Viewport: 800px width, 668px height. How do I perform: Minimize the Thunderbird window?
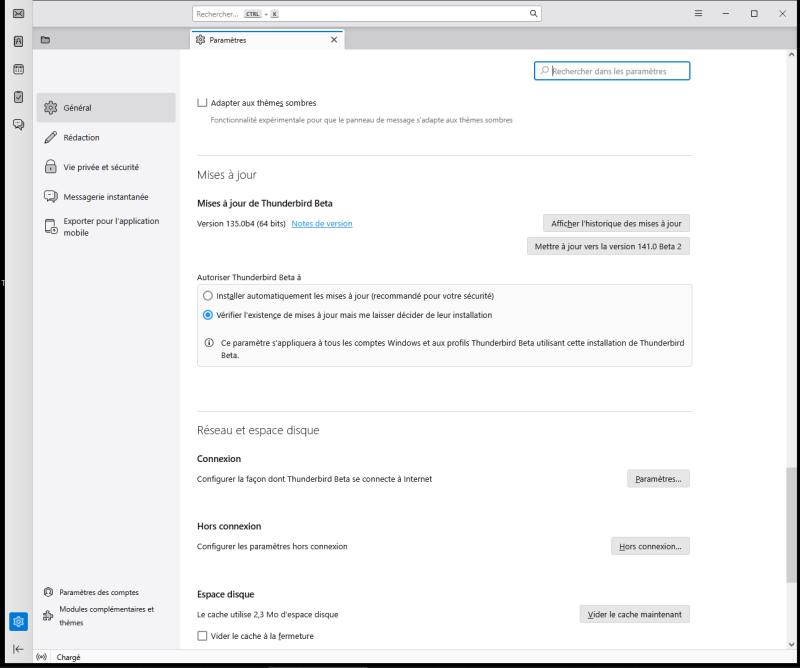coord(726,14)
